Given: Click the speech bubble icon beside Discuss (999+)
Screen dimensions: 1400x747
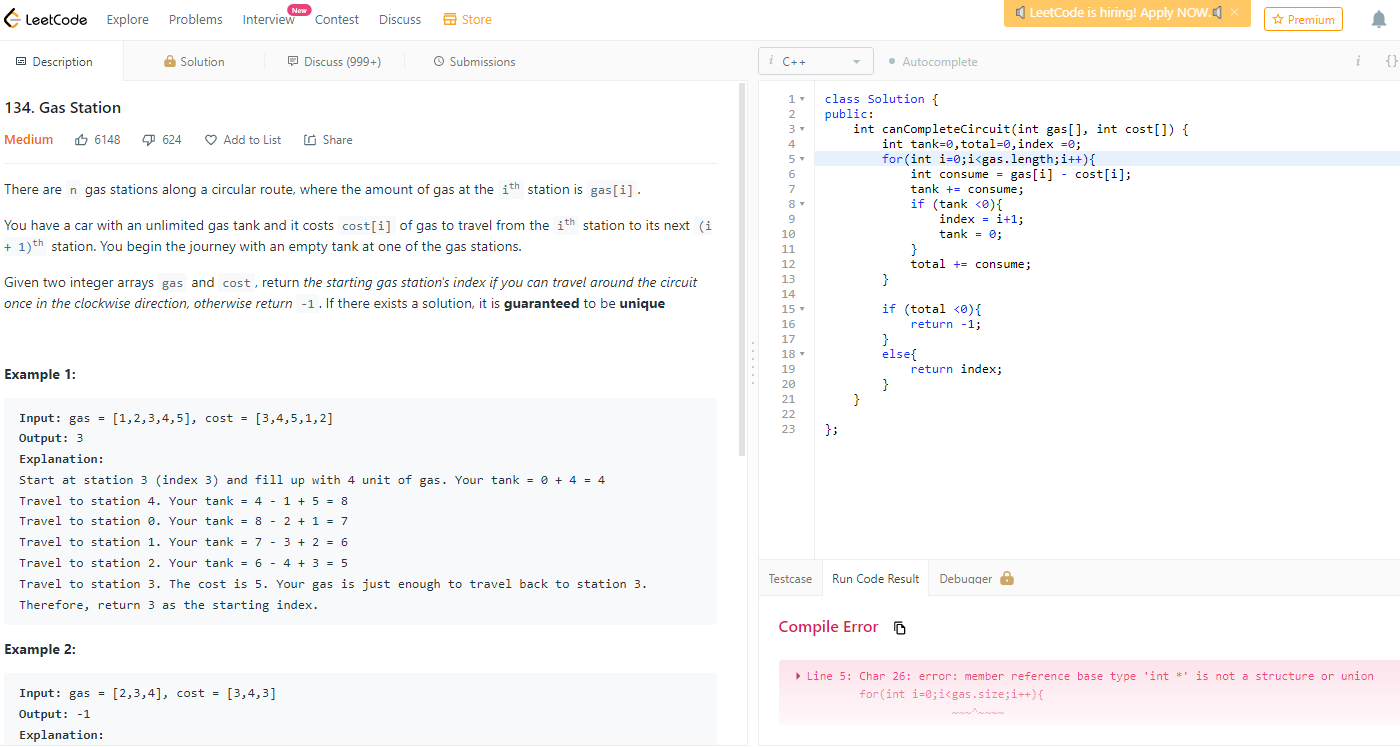Looking at the screenshot, I should click(293, 61).
